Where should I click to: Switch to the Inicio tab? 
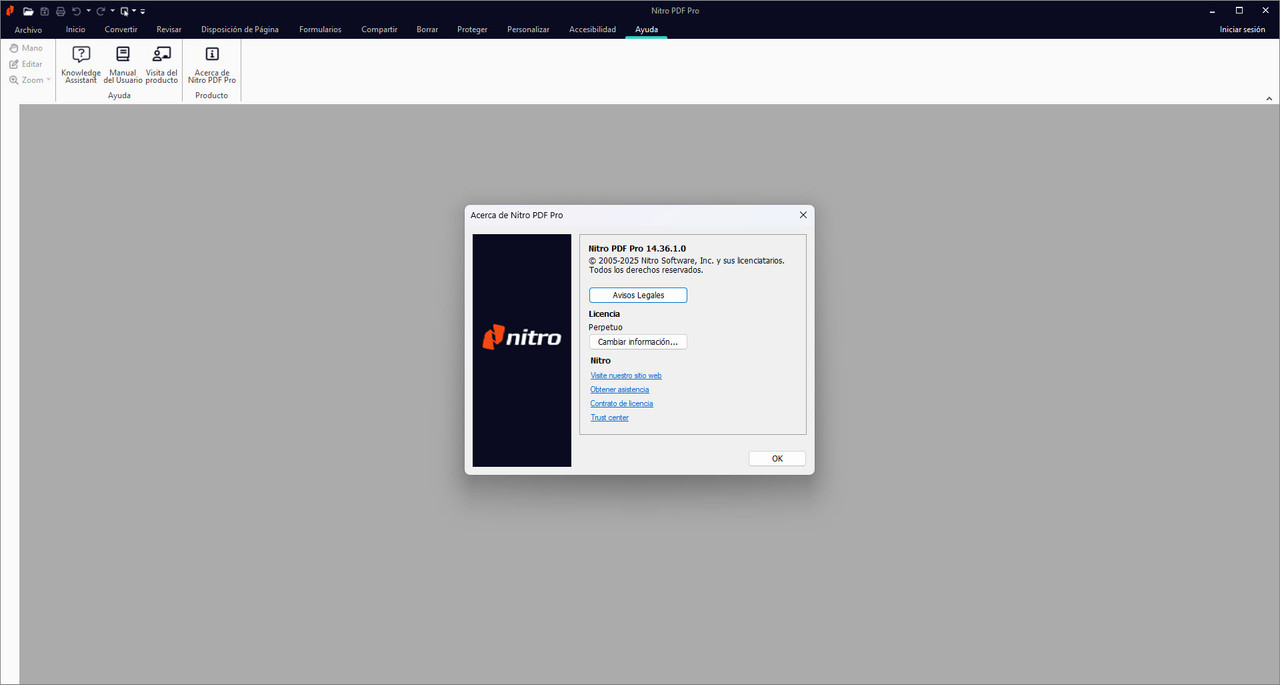tap(76, 30)
